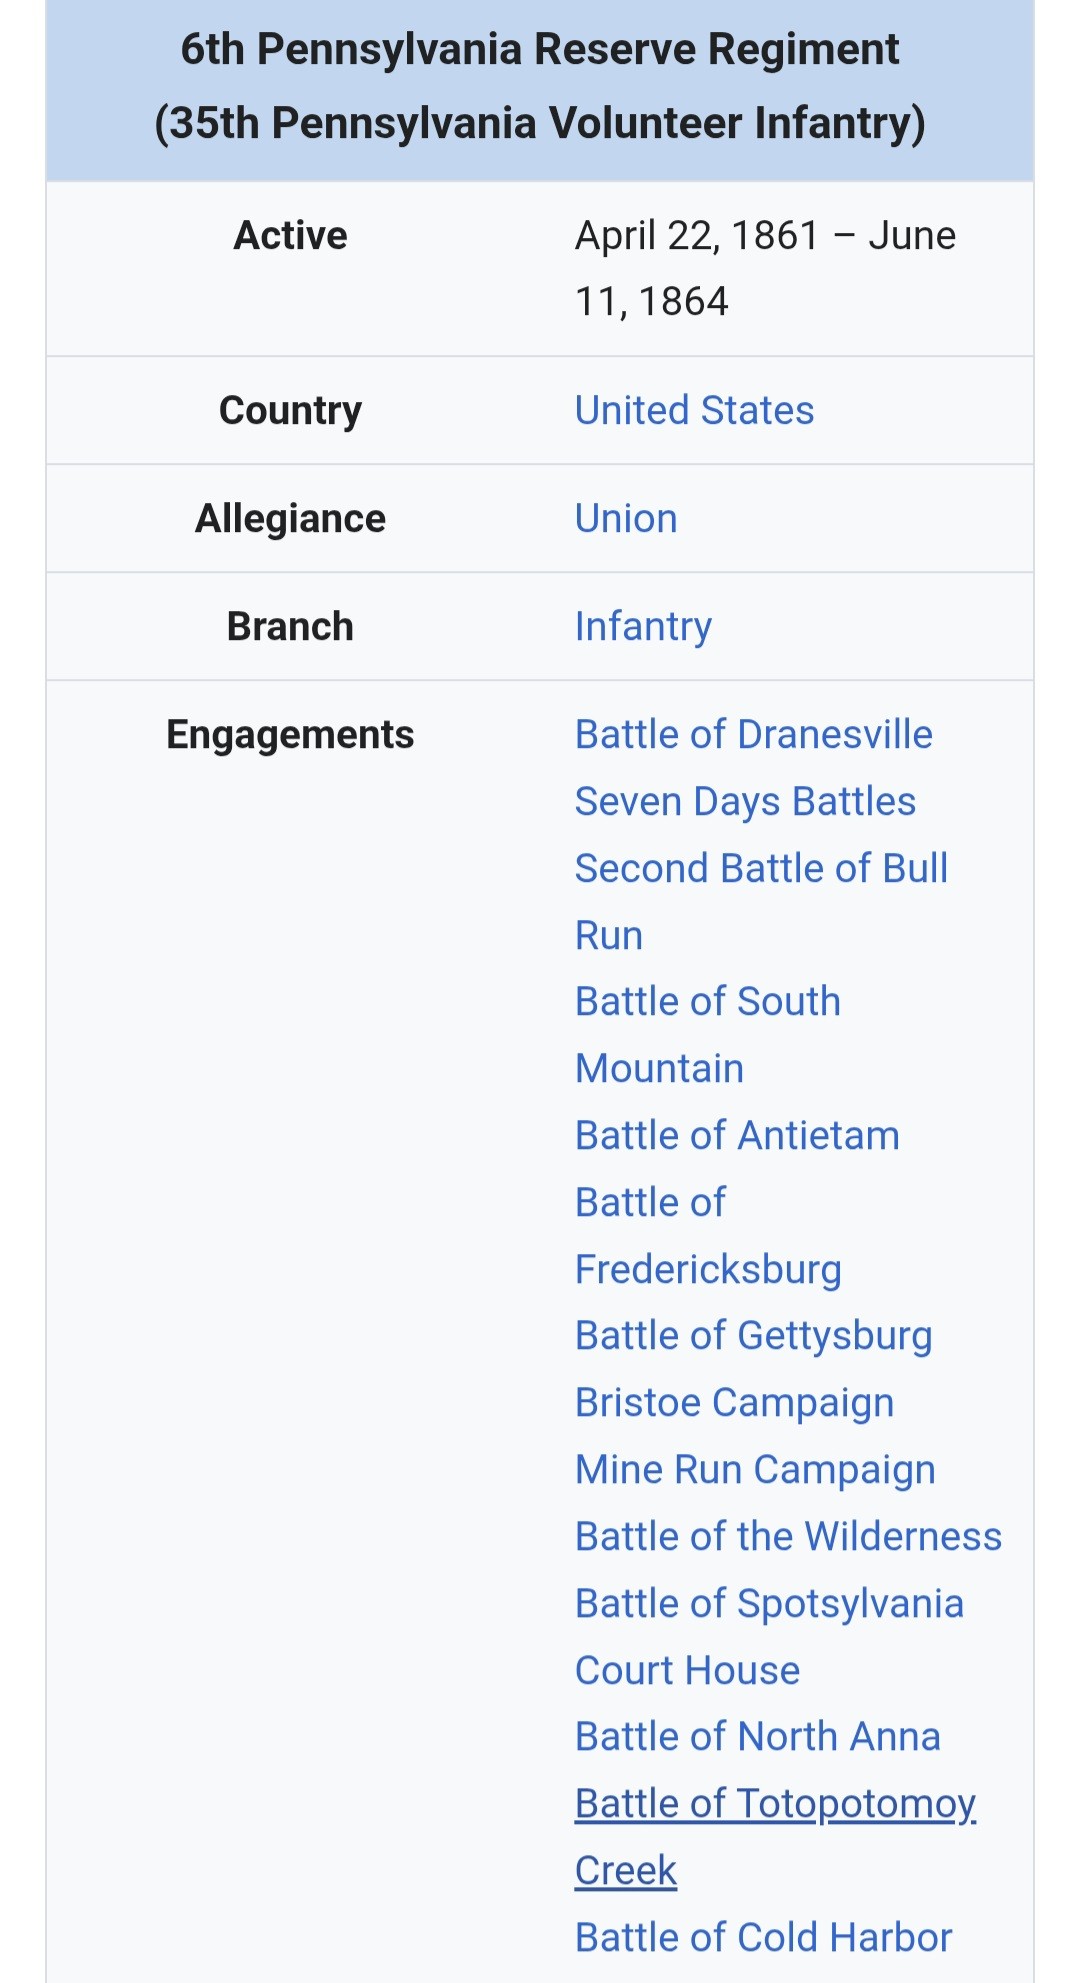Open the Battle of Cold Harbor link
This screenshot has height=1983, width=1080.
click(x=763, y=1937)
